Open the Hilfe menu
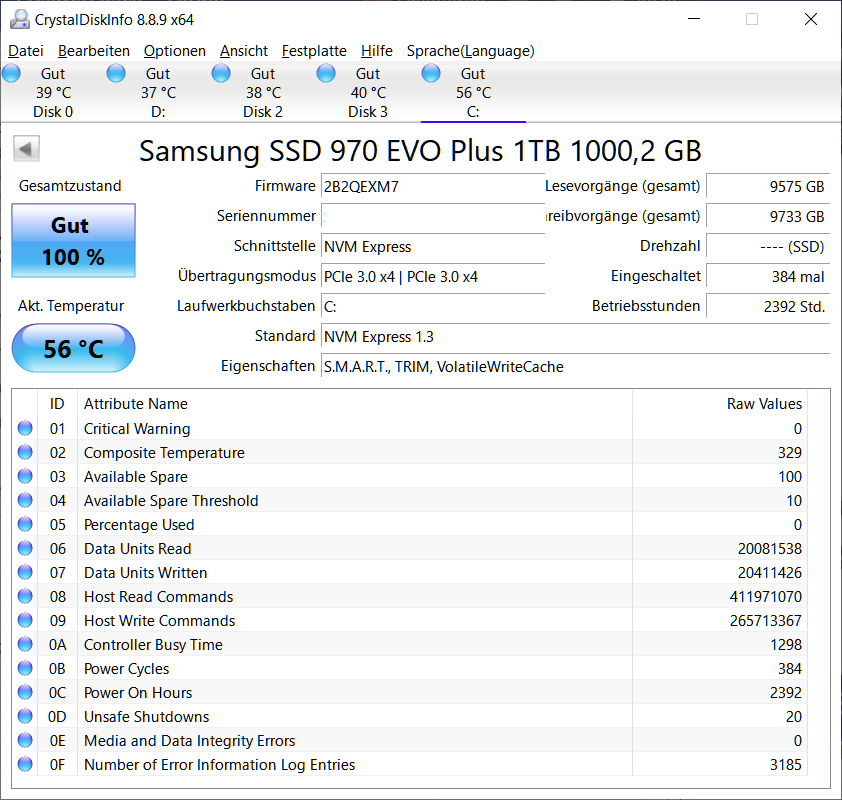This screenshot has width=842, height=800. 376,51
